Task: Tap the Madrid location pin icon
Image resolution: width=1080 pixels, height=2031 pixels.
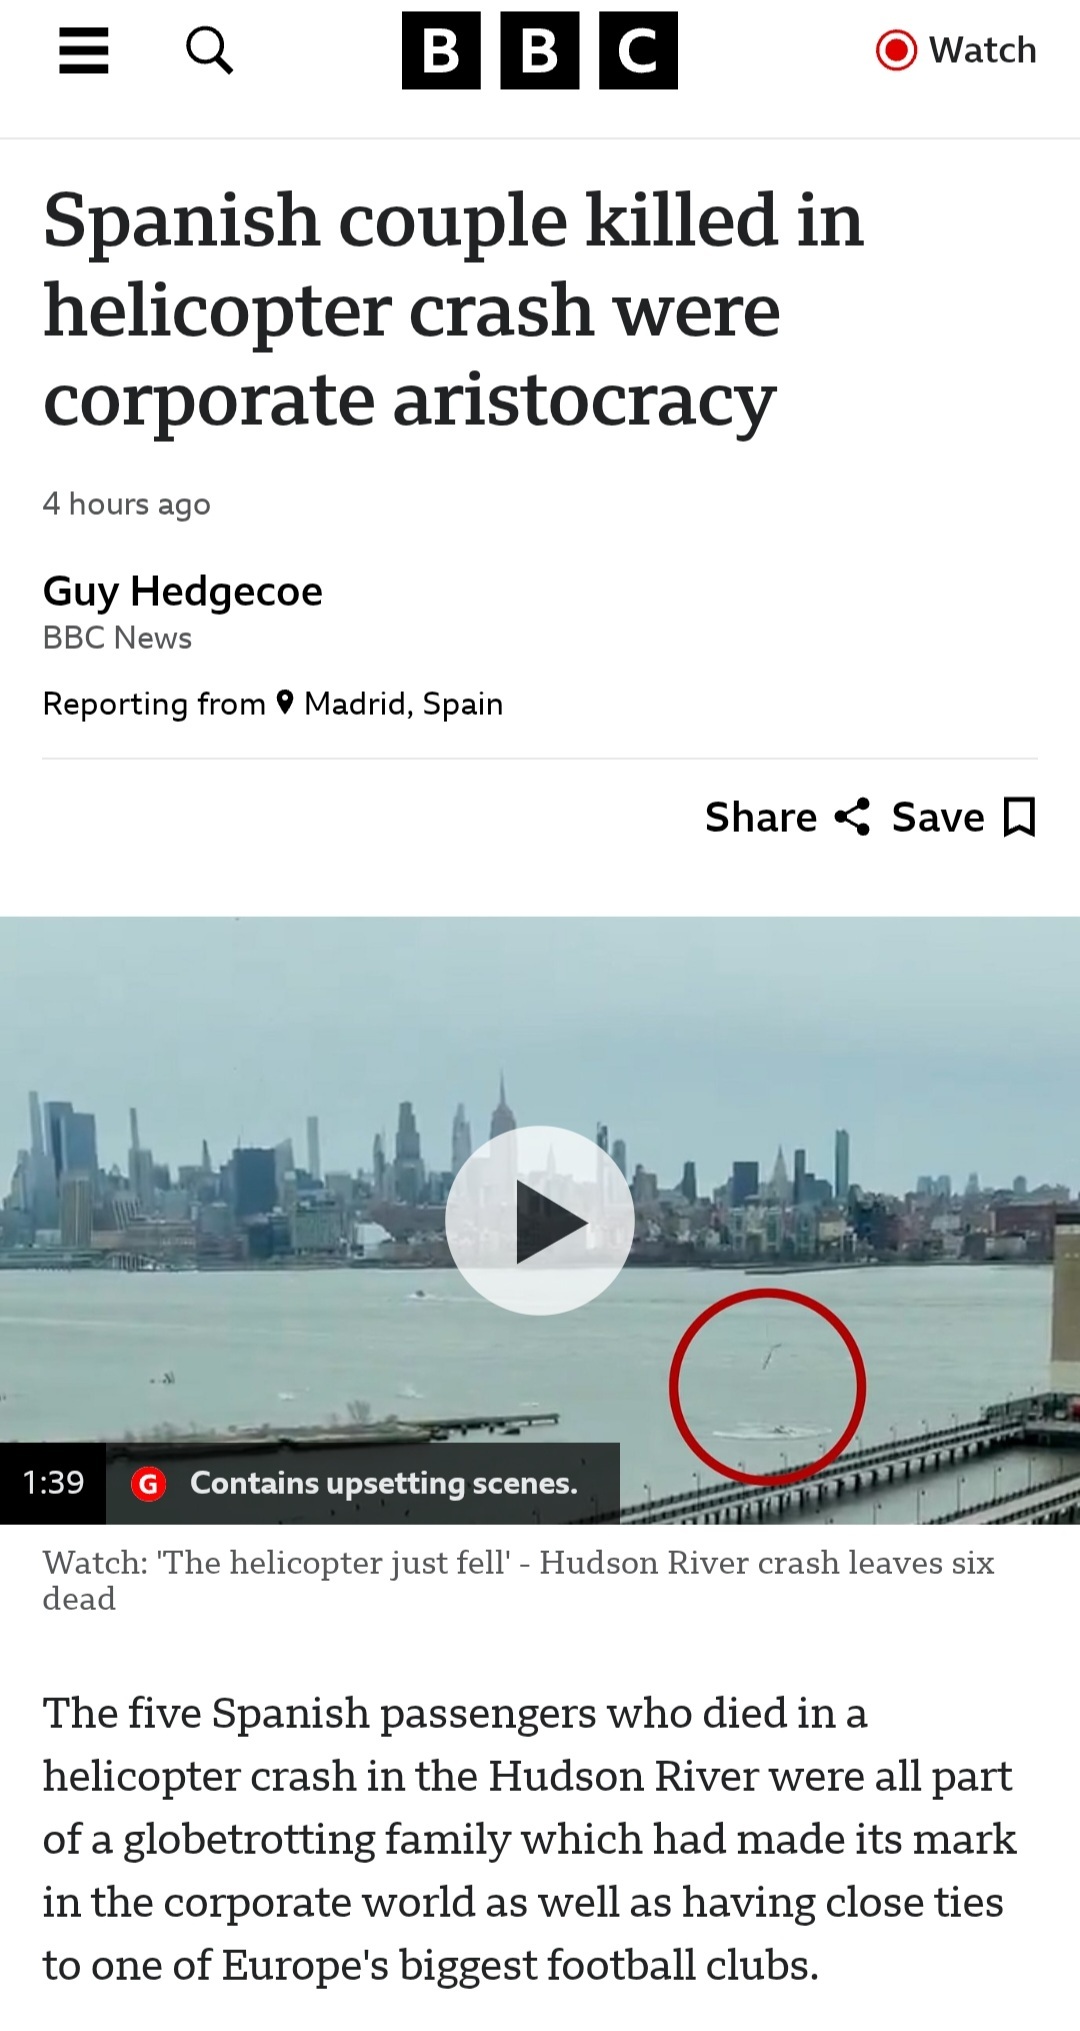Action: point(285,703)
